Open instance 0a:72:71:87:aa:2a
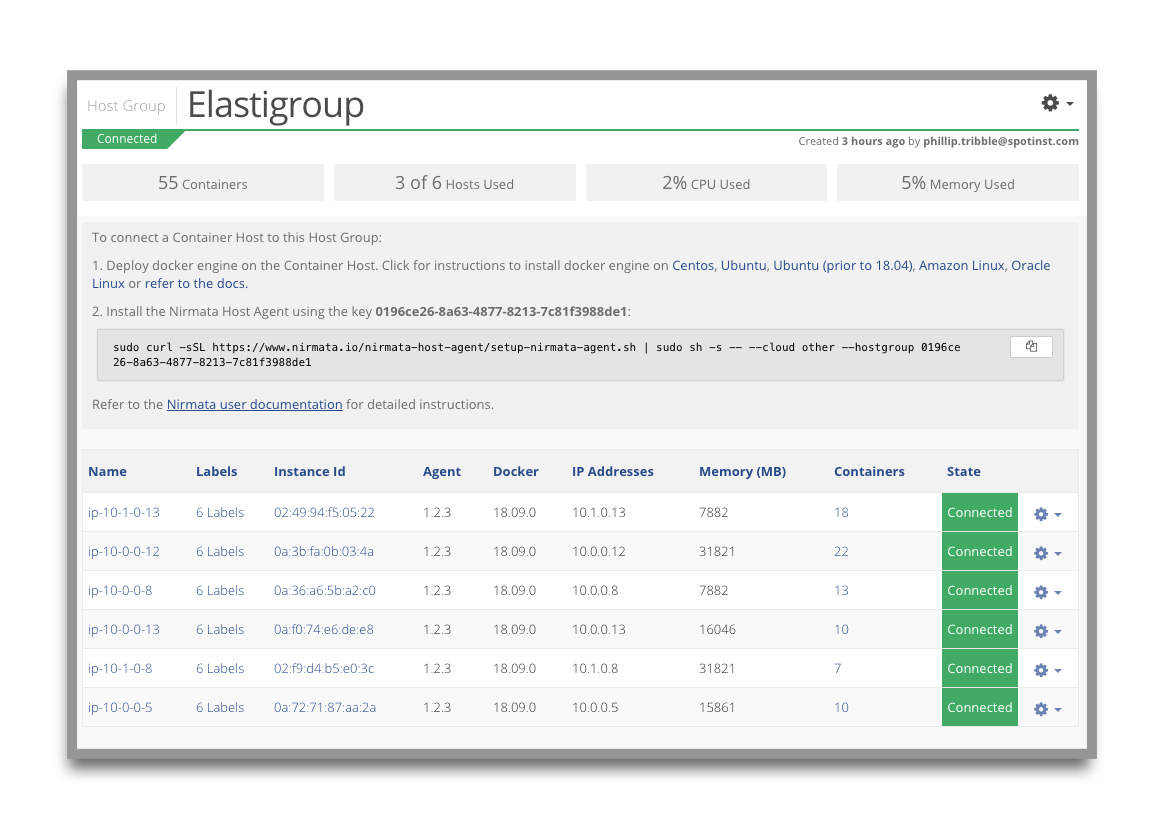 click(325, 707)
